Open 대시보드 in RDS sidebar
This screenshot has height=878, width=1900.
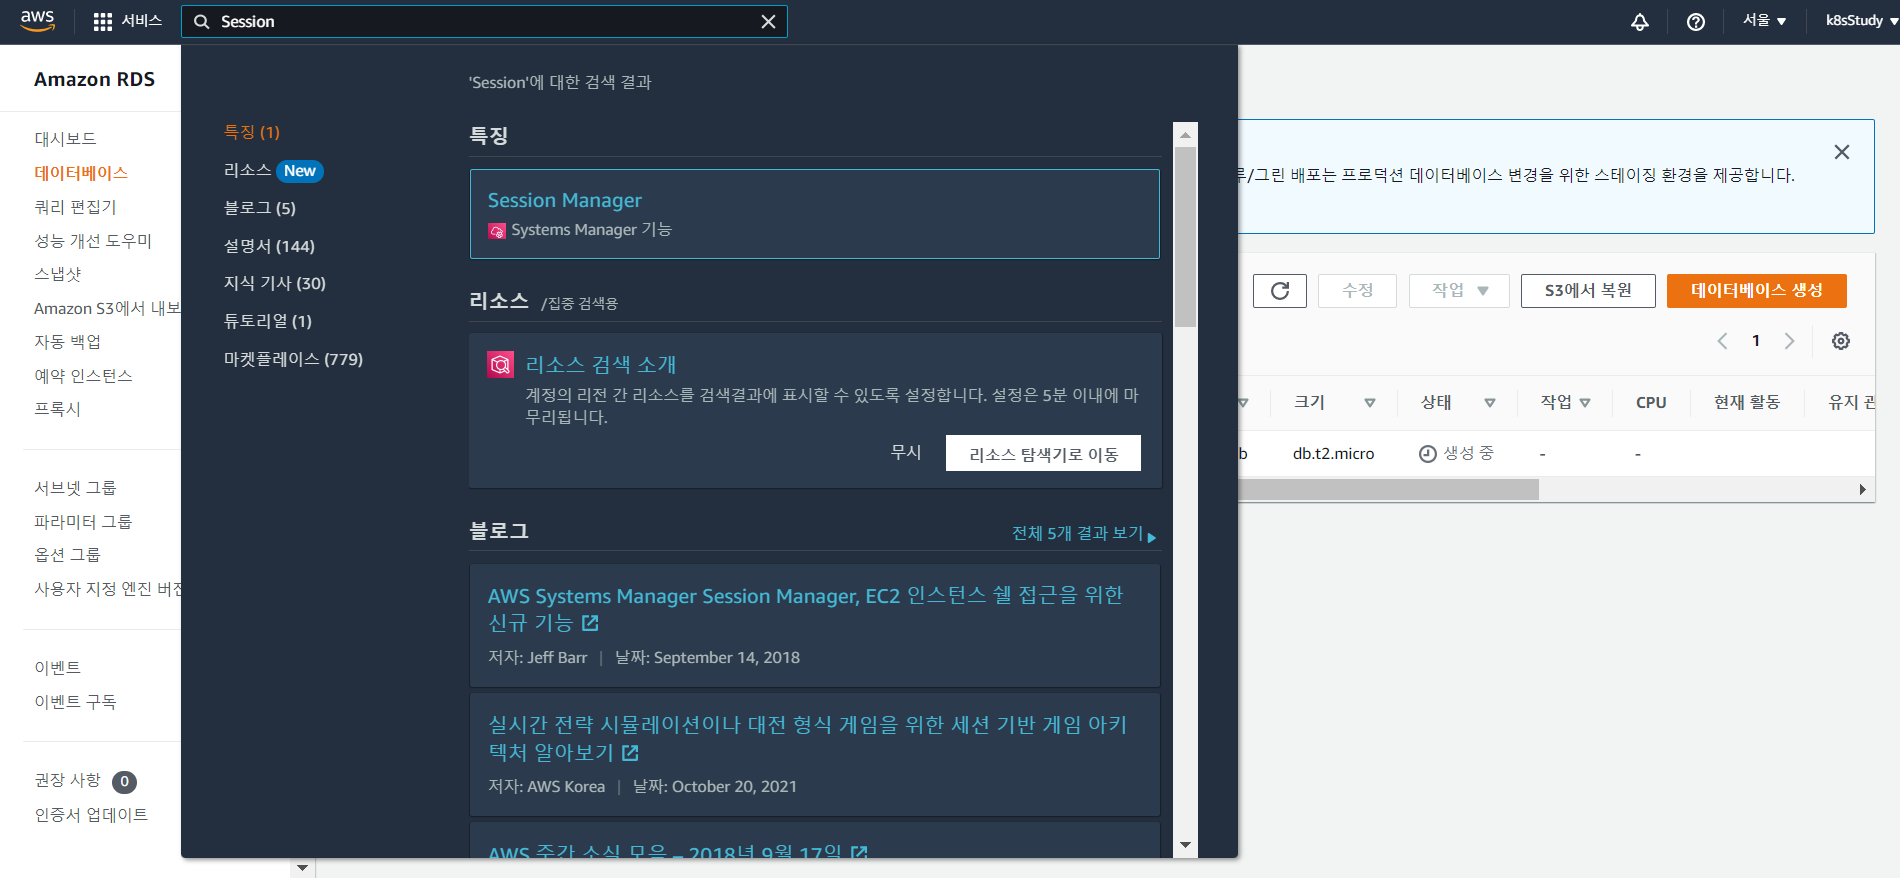click(x=66, y=139)
